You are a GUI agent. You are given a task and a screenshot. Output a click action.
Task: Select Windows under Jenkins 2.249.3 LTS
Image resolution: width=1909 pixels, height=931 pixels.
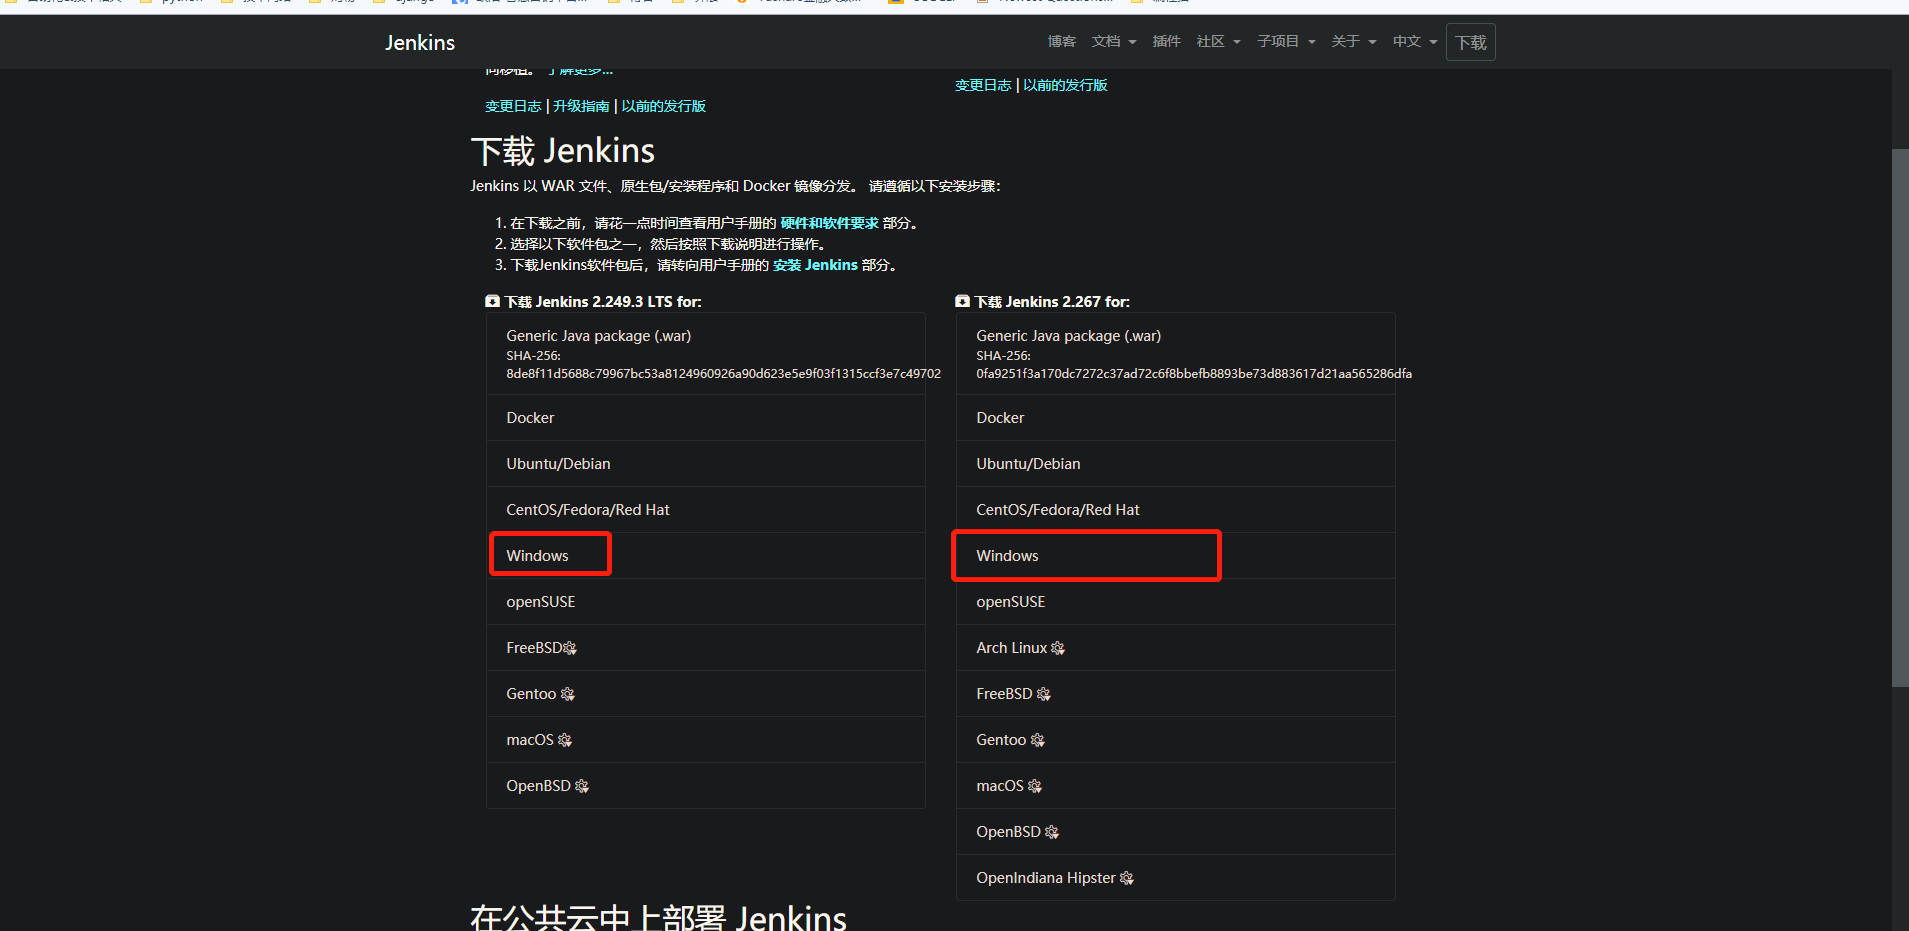point(706,556)
